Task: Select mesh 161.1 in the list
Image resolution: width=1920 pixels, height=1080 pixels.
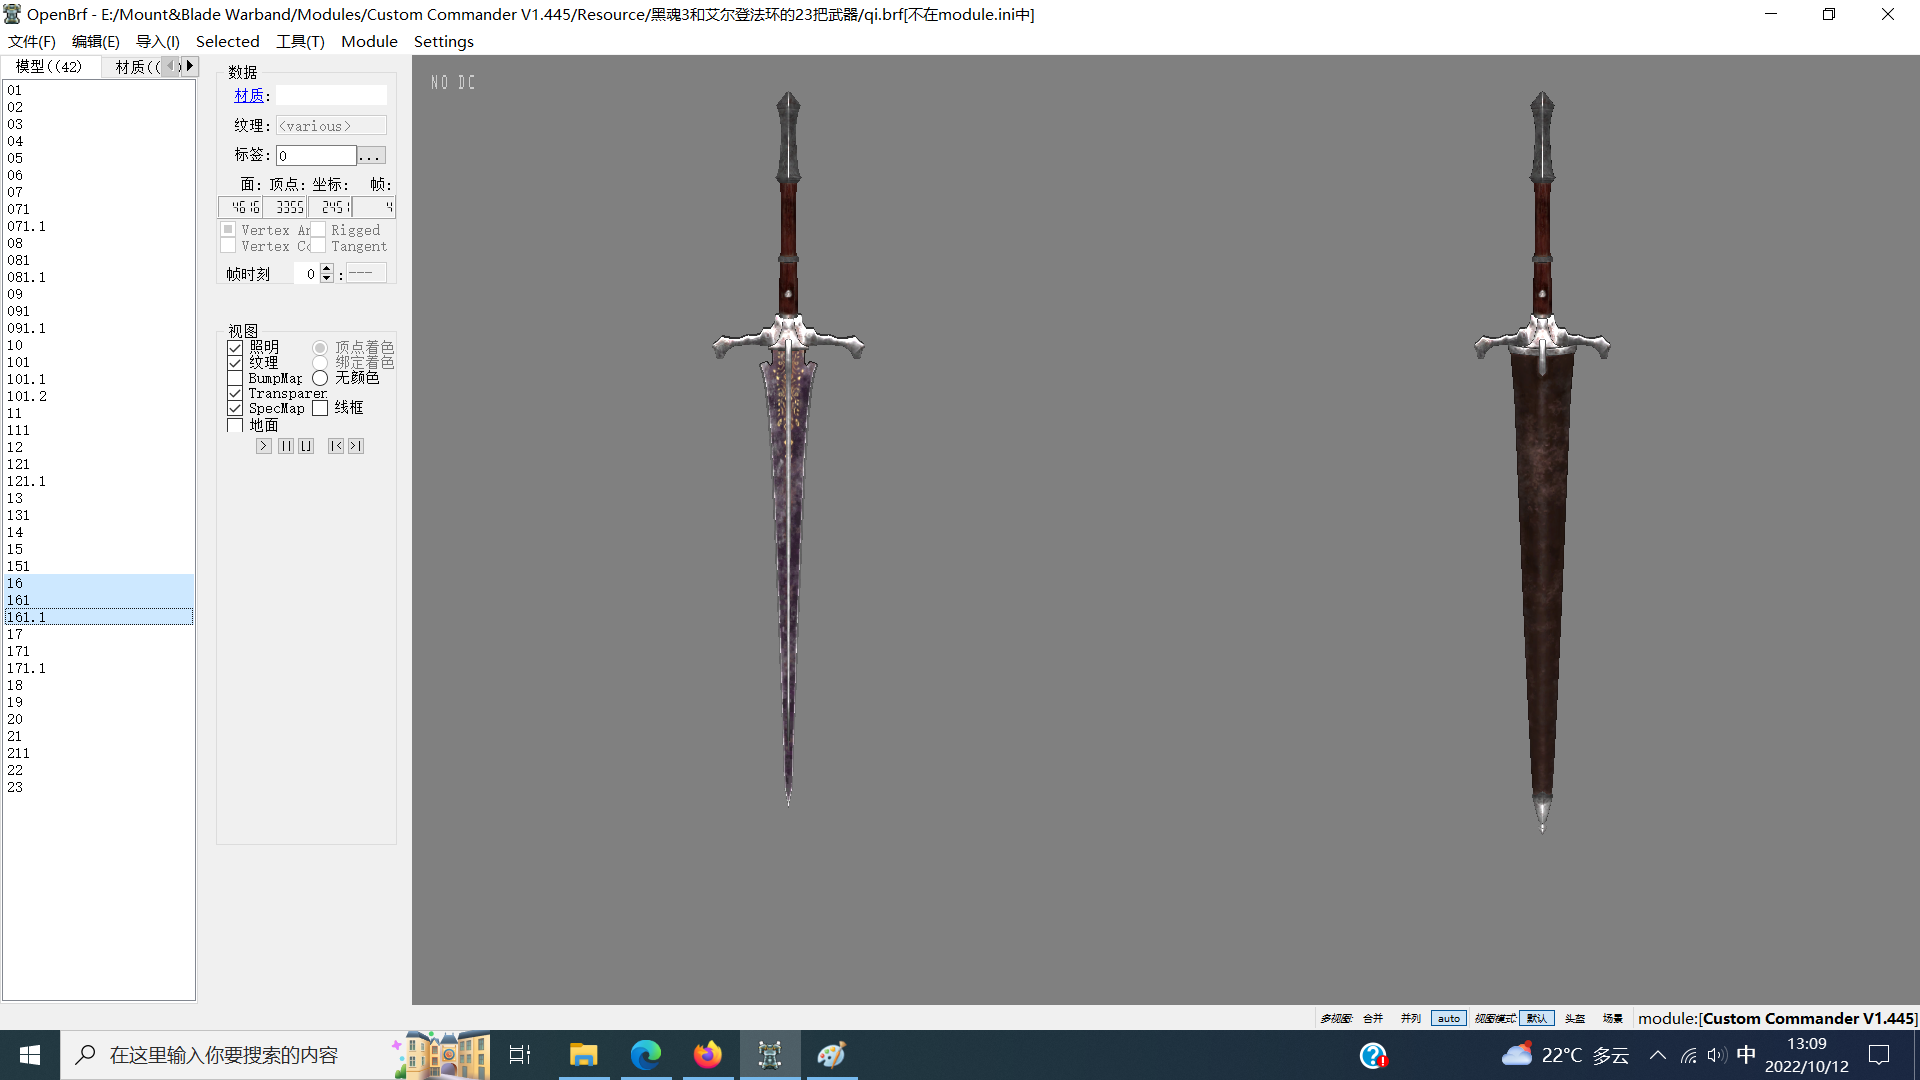Action: (98, 617)
